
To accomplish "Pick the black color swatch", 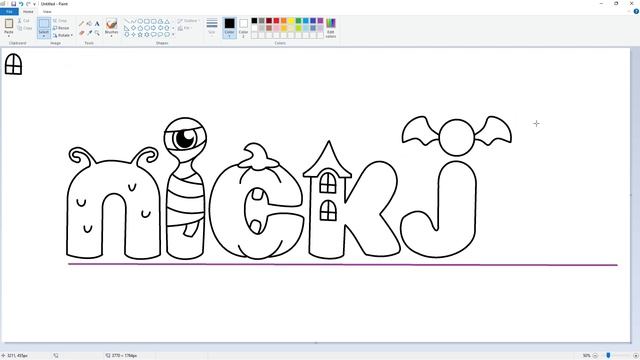I will click(254, 21).
